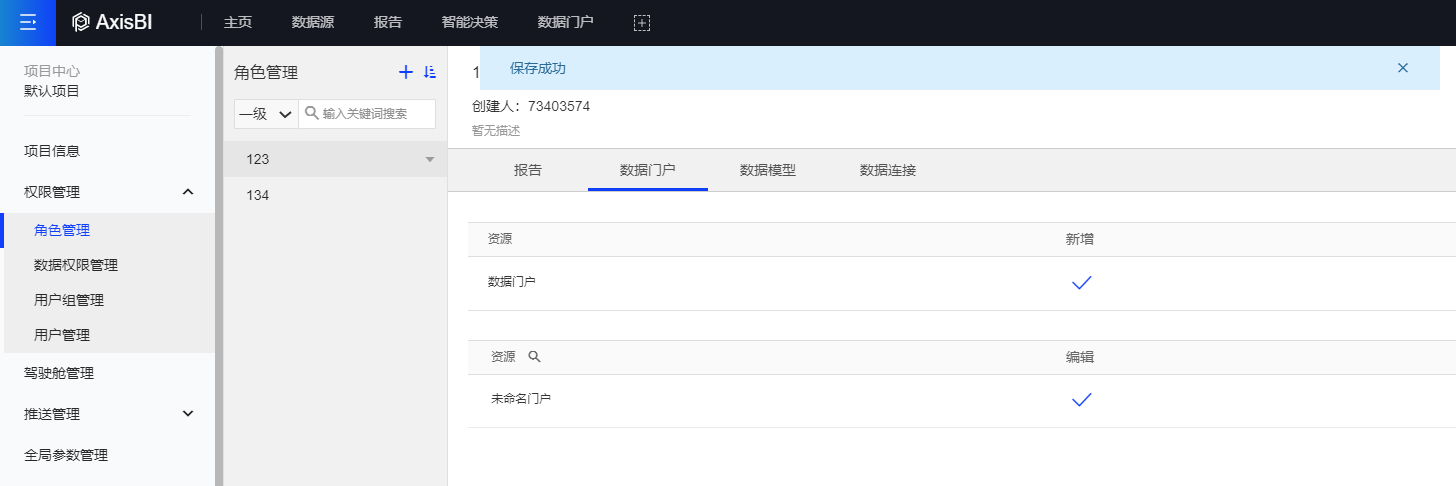The image size is (1456, 486).
Task: Expand the 推送管理 menu section
Action: click(x=188, y=413)
